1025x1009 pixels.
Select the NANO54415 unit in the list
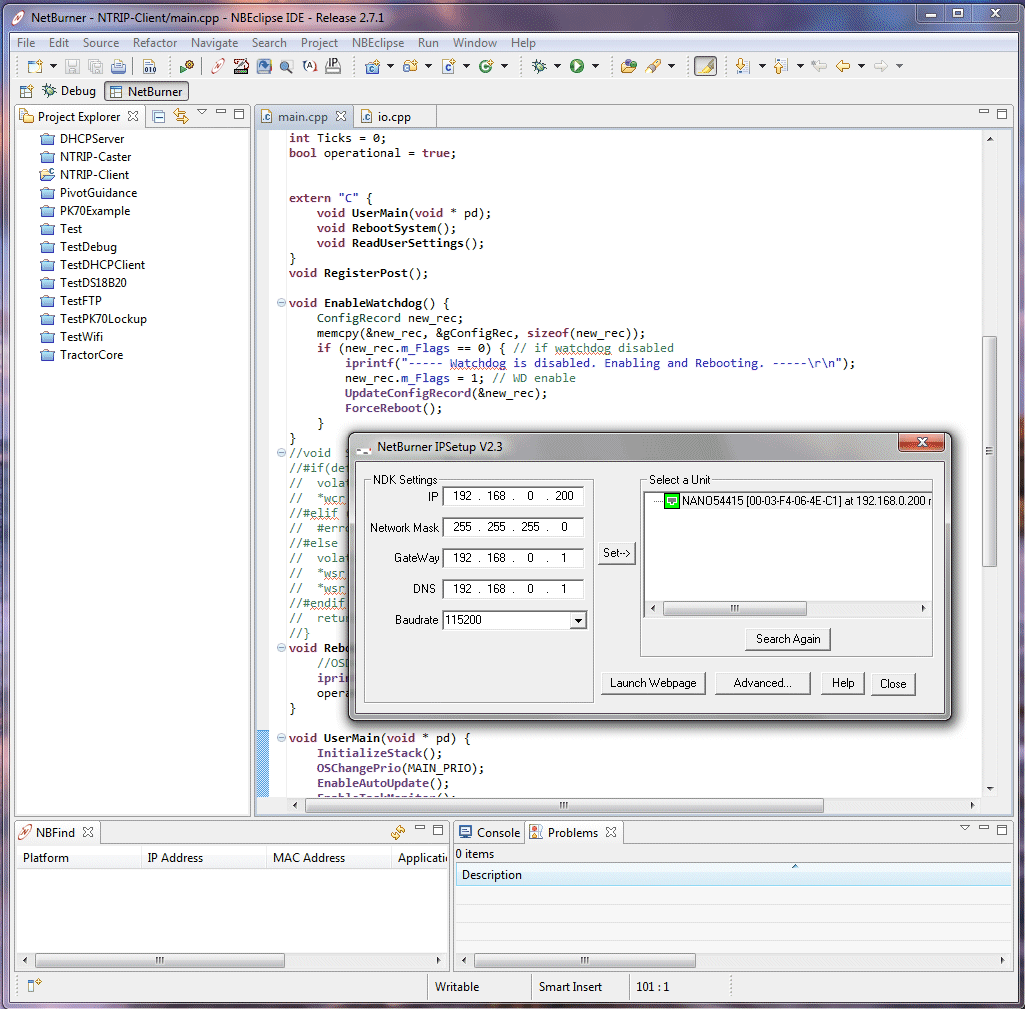[798, 501]
